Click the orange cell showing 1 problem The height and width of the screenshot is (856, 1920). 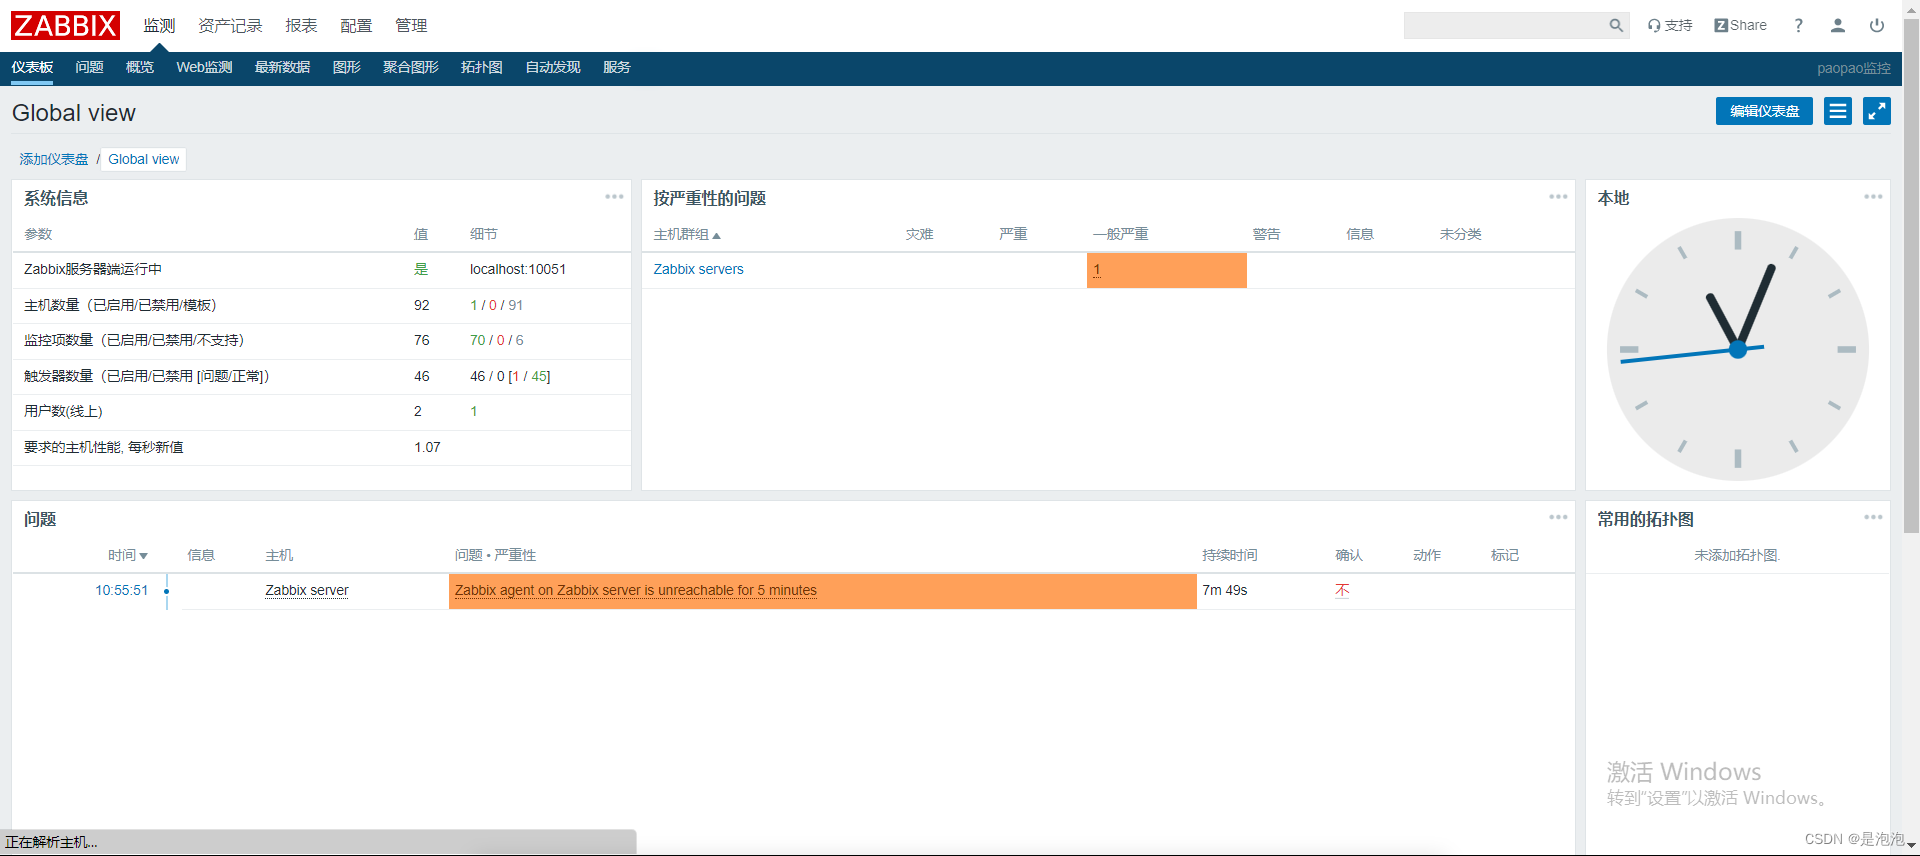click(x=1166, y=270)
